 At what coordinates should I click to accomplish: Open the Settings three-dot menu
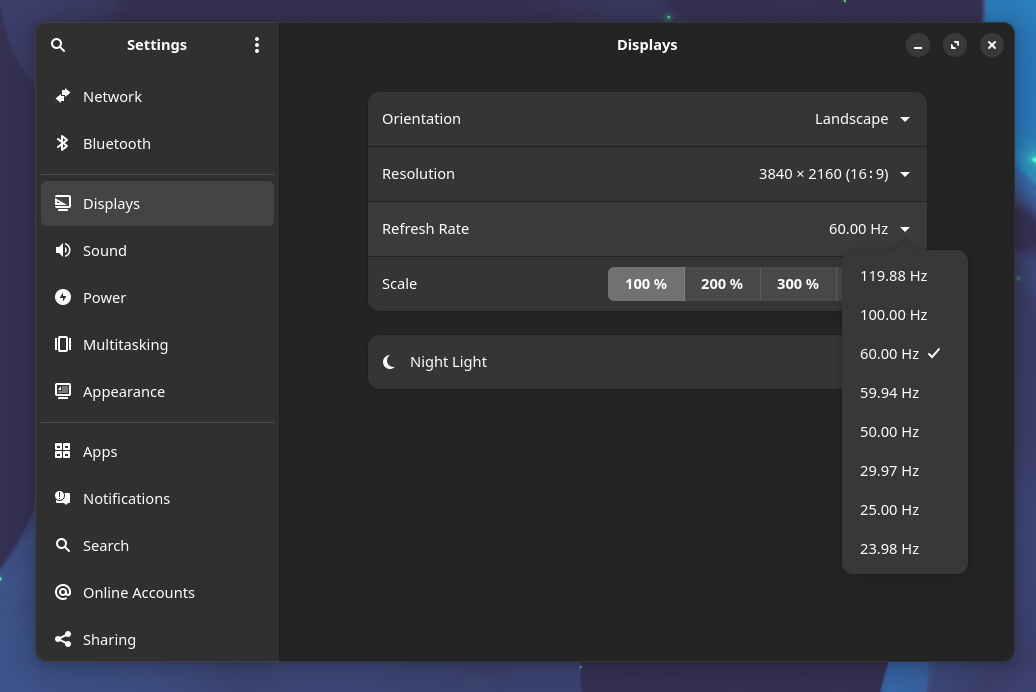click(x=257, y=45)
